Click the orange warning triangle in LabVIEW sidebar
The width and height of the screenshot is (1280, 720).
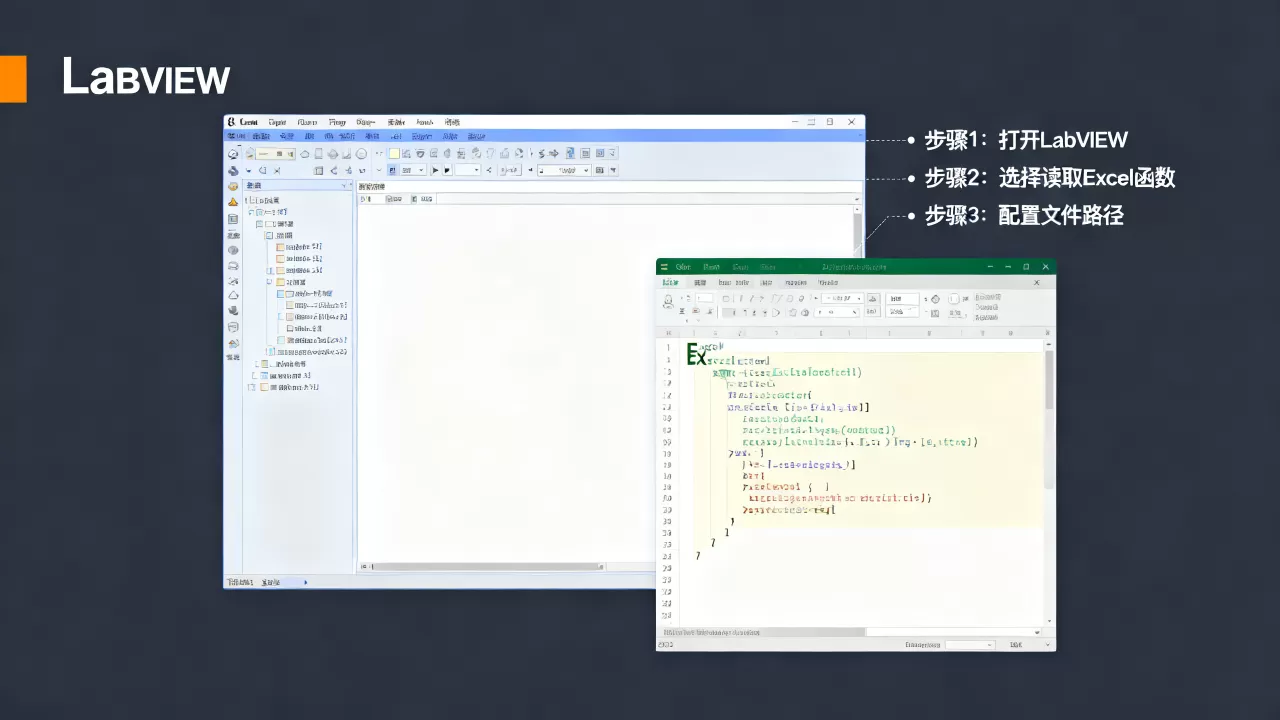233,202
